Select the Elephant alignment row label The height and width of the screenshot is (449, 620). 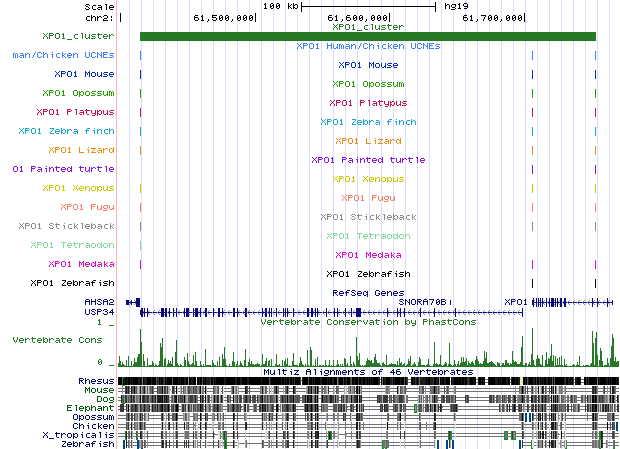click(x=91, y=408)
